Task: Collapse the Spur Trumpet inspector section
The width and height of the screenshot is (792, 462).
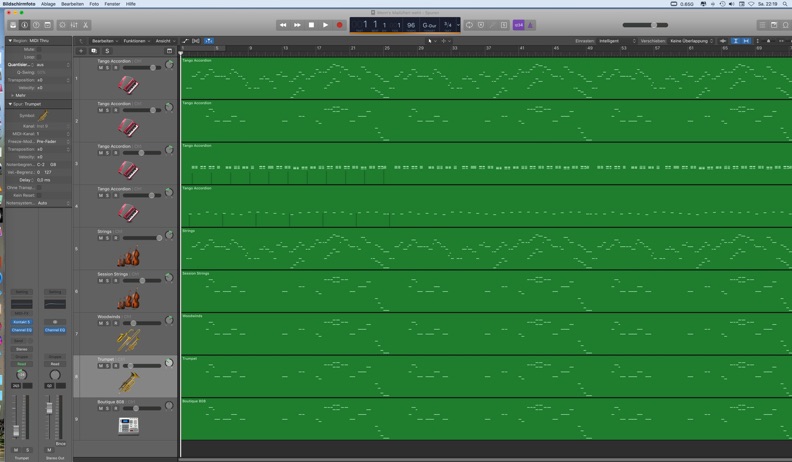Action: click(x=10, y=104)
